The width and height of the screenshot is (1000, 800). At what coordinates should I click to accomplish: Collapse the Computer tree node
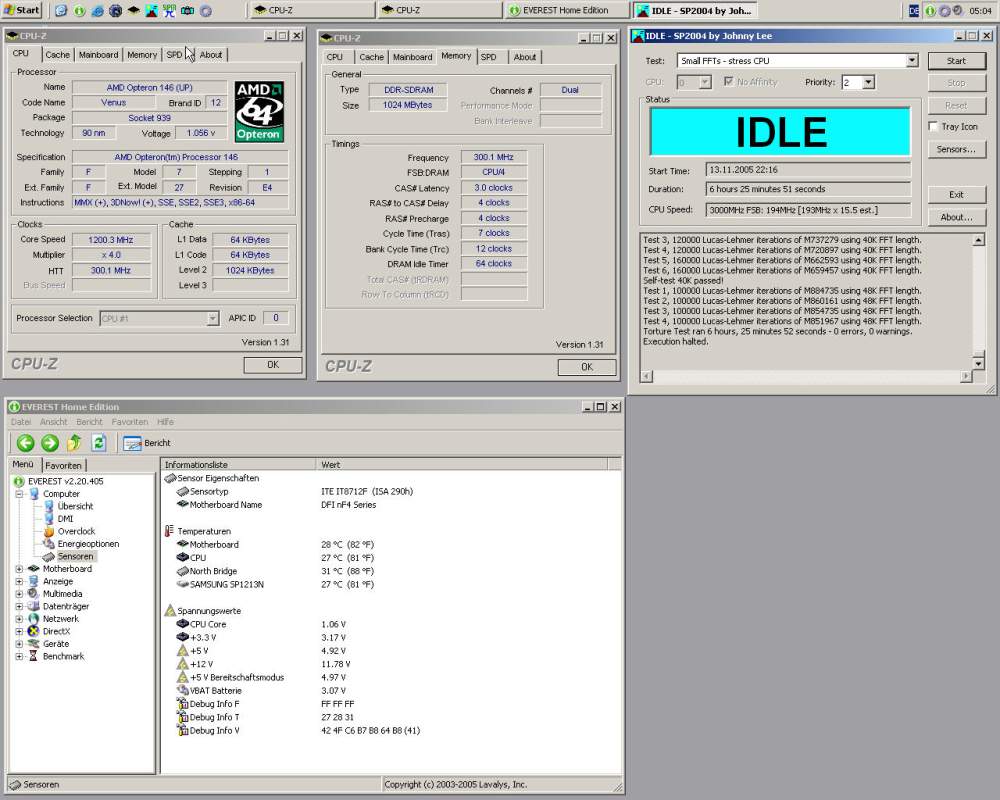point(19,494)
